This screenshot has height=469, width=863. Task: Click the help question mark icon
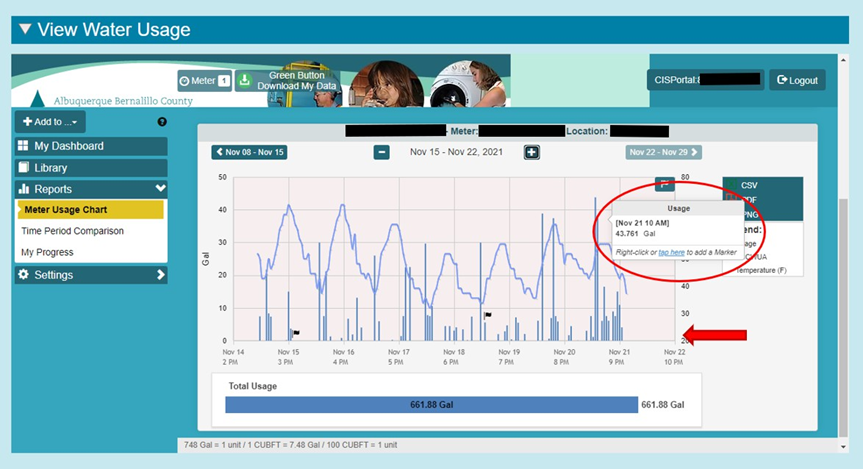coord(162,122)
